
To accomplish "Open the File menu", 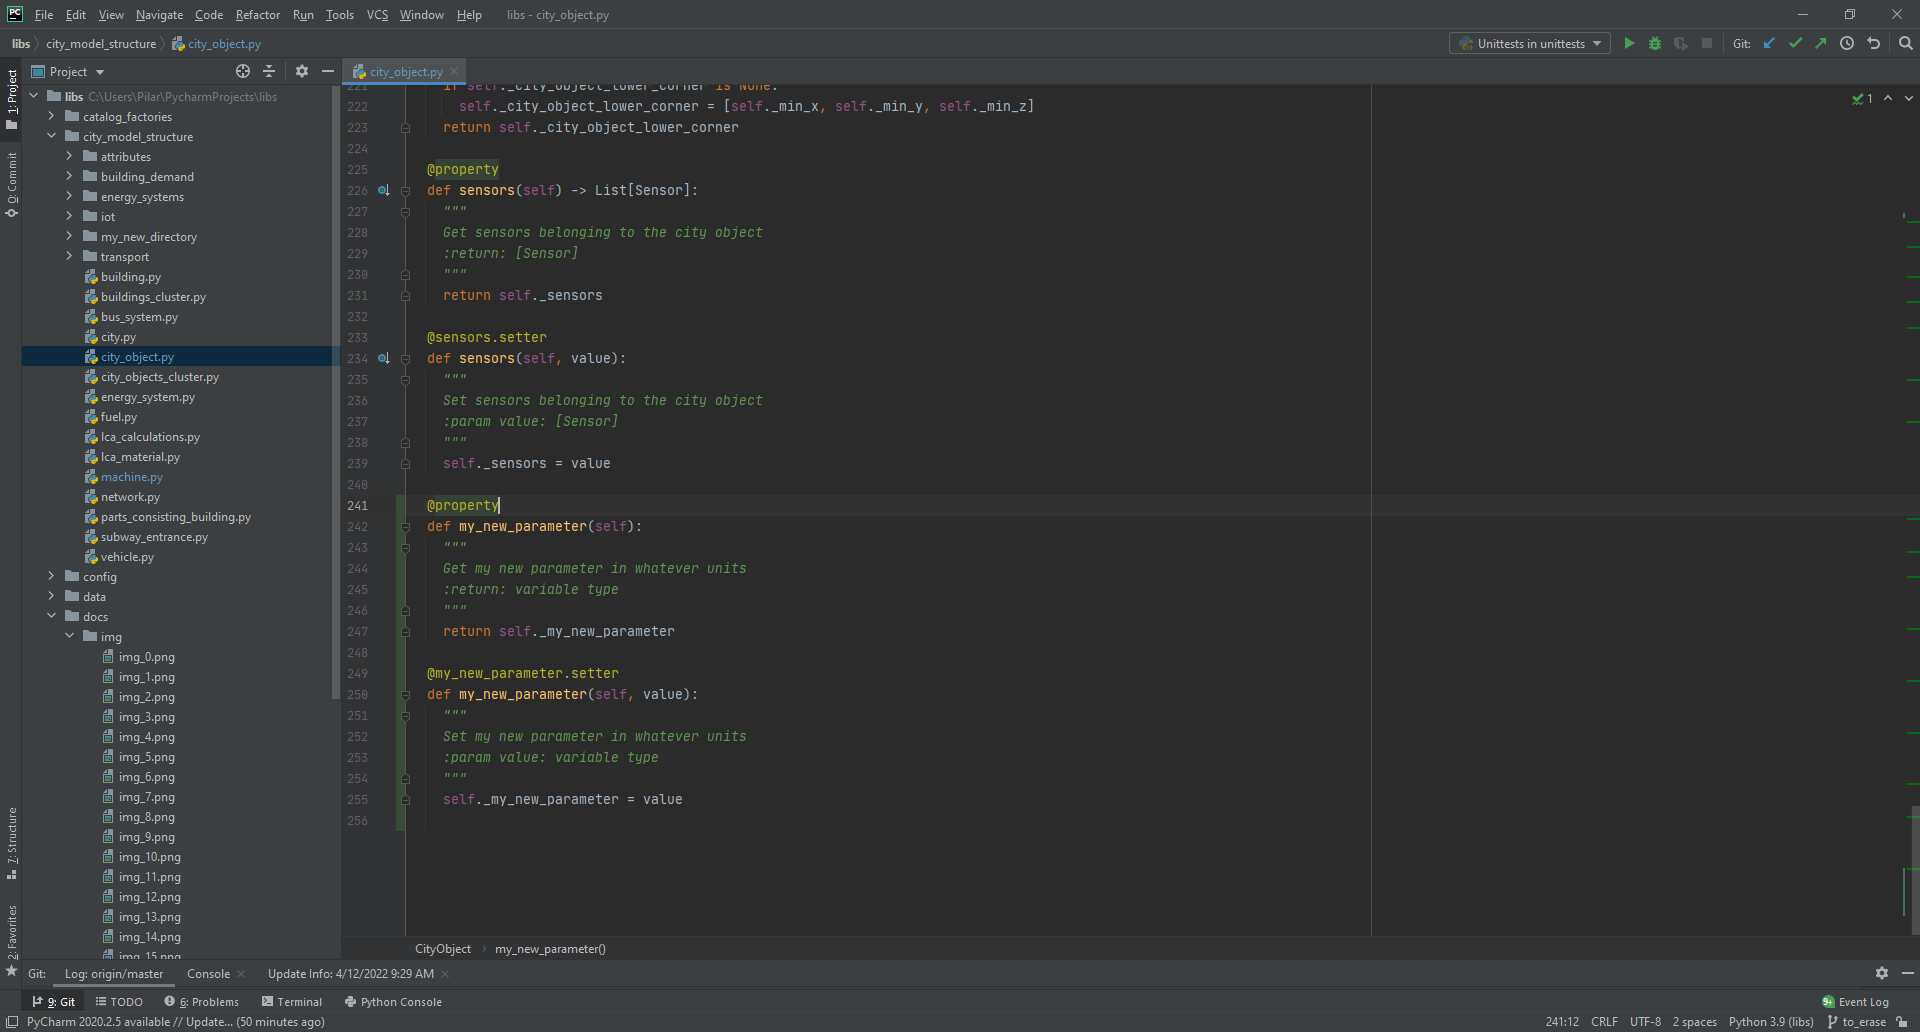I will pos(44,14).
